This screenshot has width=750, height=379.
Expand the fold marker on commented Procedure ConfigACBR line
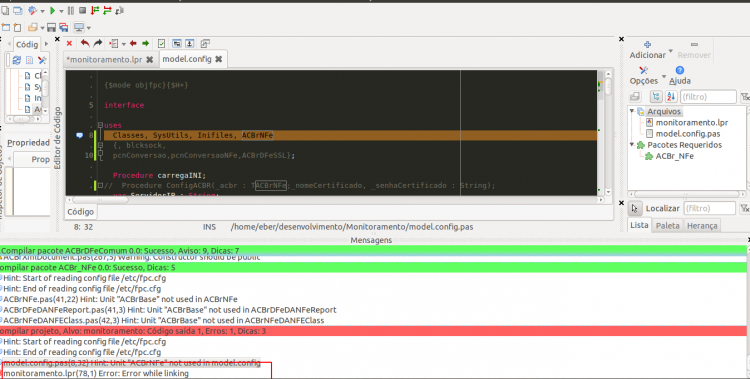point(100,185)
